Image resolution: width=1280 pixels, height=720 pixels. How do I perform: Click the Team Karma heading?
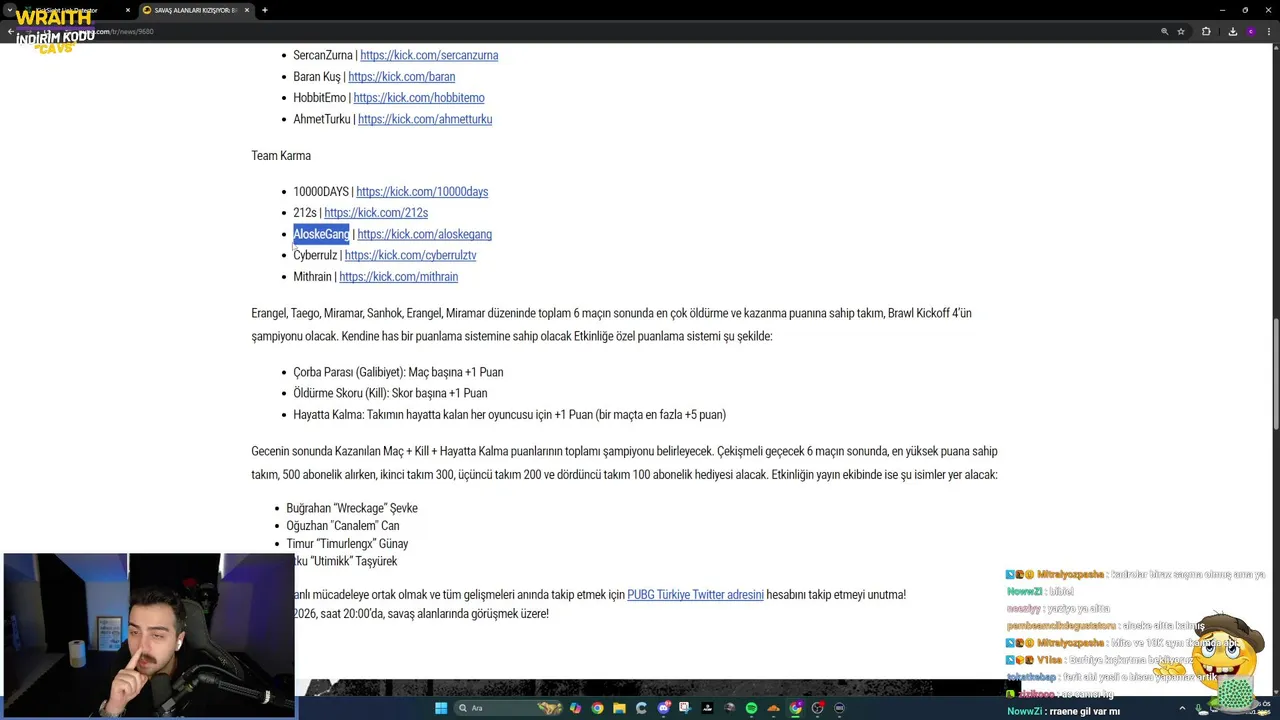(x=281, y=155)
